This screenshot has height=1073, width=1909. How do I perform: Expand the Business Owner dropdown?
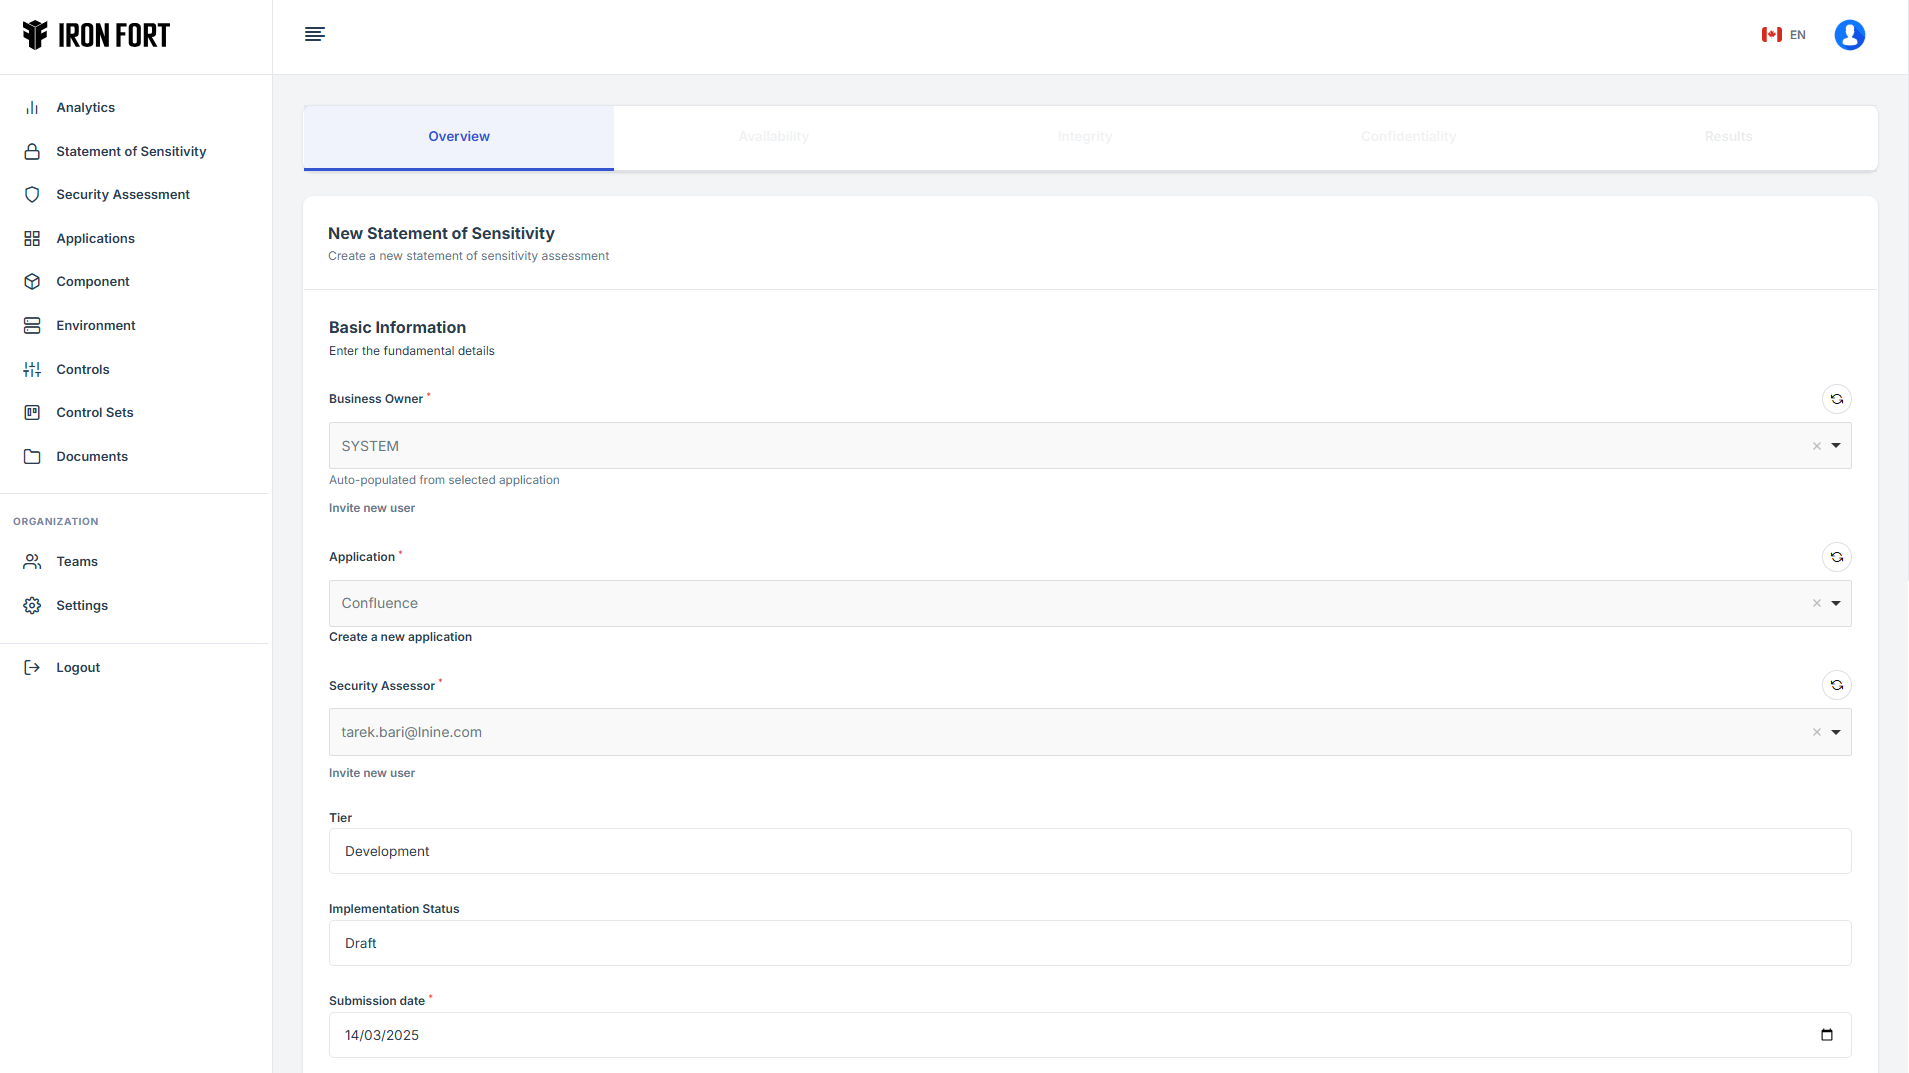[x=1836, y=446]
